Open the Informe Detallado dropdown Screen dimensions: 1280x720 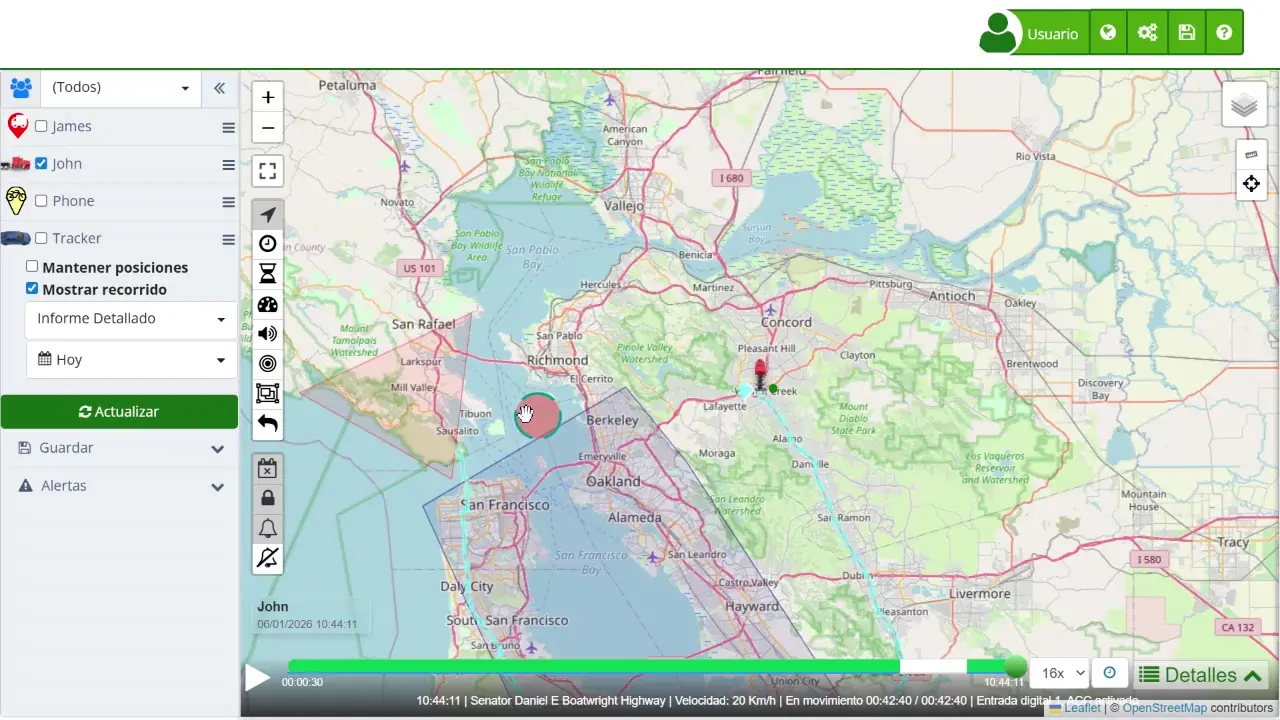[131, 319]
